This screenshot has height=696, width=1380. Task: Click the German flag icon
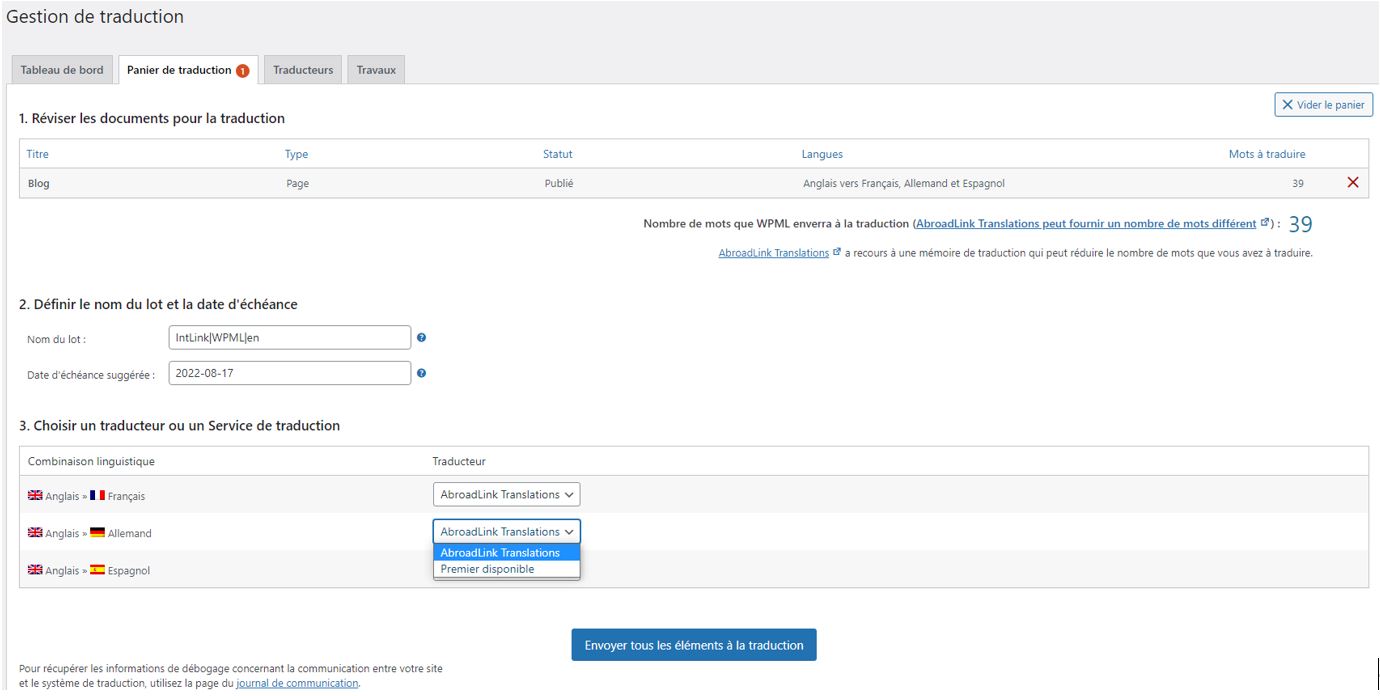pos(97,533)
